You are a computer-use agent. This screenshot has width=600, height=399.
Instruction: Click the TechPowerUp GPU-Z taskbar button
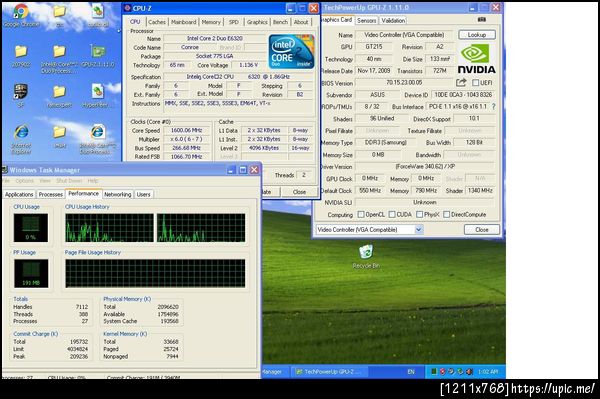tap(330, 371)
